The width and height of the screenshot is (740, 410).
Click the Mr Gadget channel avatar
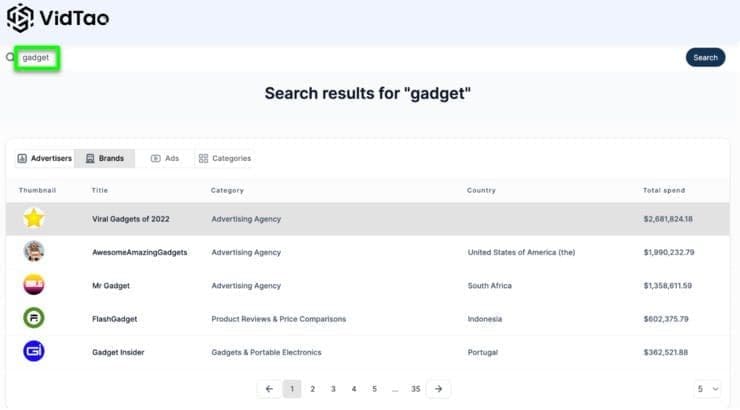tap(34, 284)
